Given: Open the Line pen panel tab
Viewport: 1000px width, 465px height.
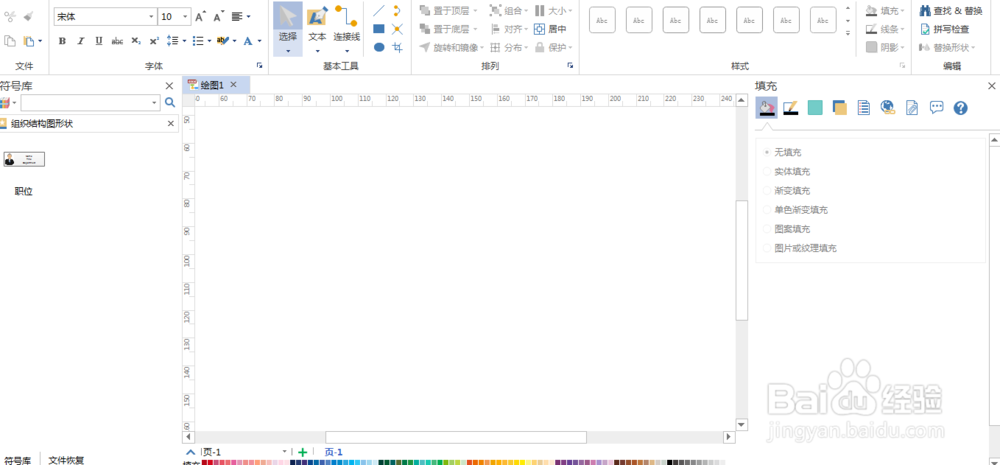Looking at the screenshot, I should 791,108.
